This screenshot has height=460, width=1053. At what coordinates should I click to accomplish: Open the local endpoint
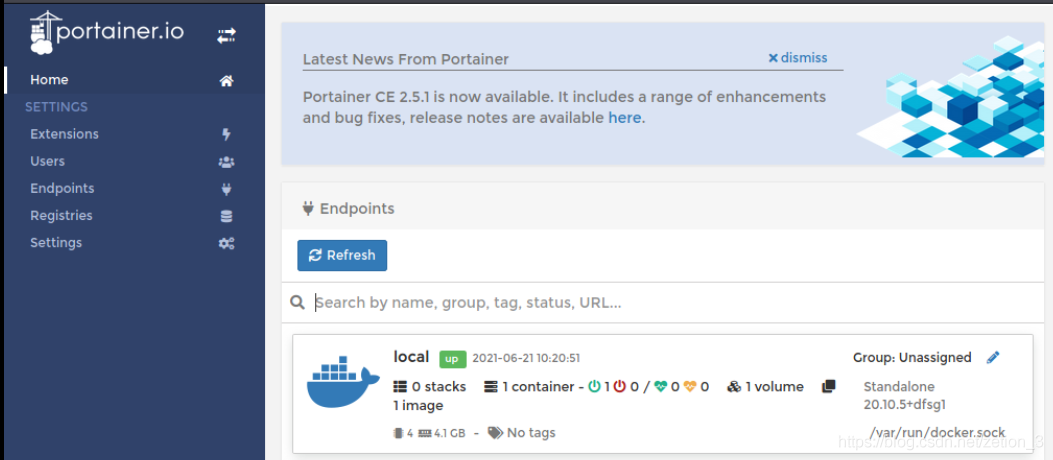[x=411, y=357]
